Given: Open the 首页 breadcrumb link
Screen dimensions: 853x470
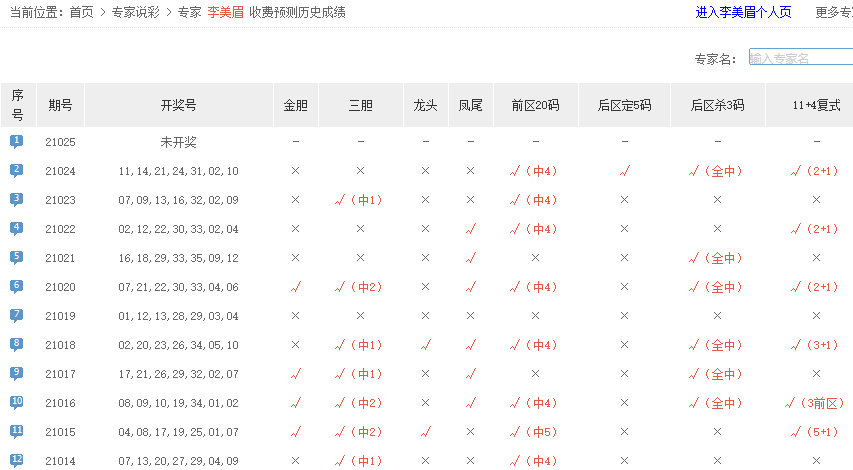Looking at the screenshot, I should 82,13.
